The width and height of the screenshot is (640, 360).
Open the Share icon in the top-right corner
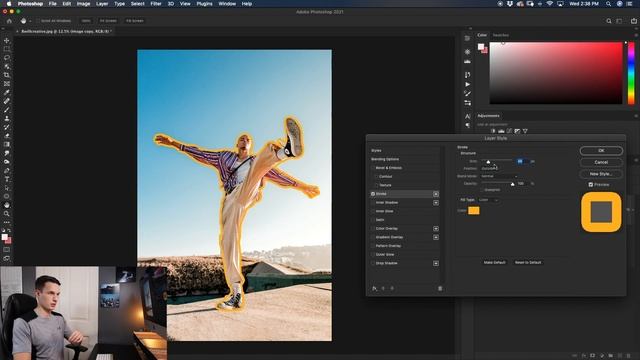[x=633, y=21]
